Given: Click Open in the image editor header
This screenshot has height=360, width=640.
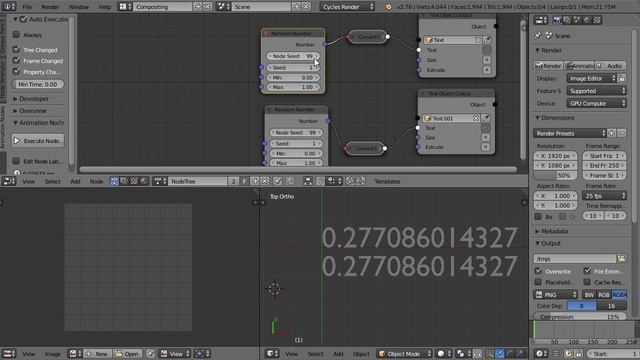Looking at the screenshot, I should (x=127, y=354).
